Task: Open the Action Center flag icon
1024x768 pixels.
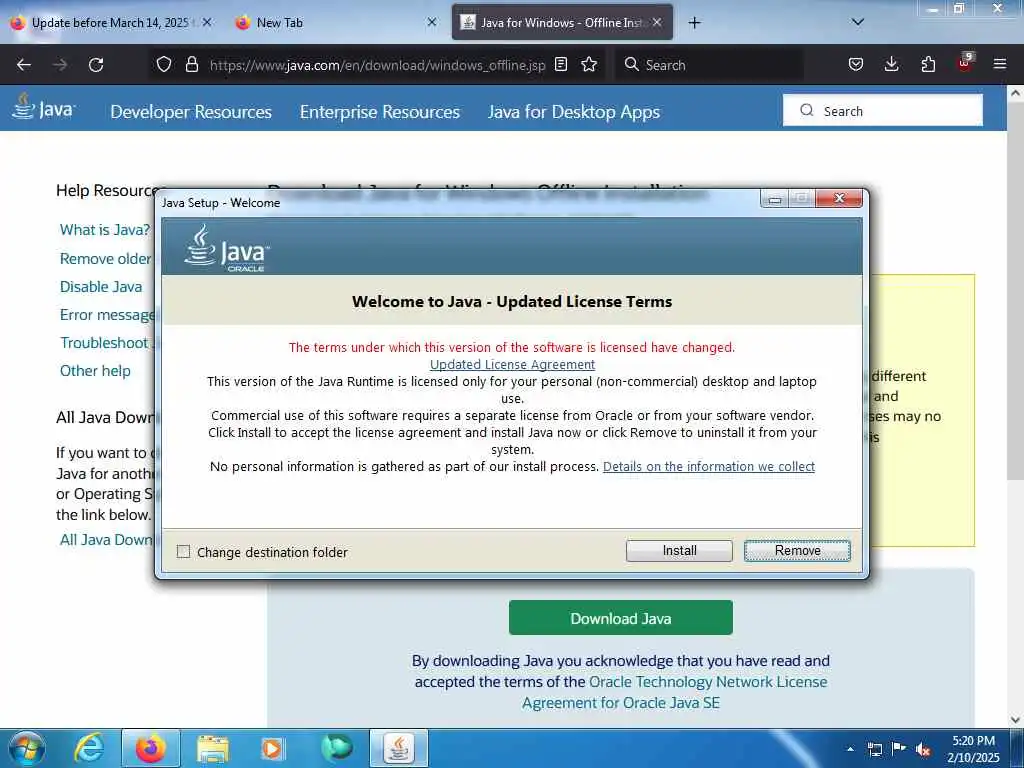Action: point(899,748)
